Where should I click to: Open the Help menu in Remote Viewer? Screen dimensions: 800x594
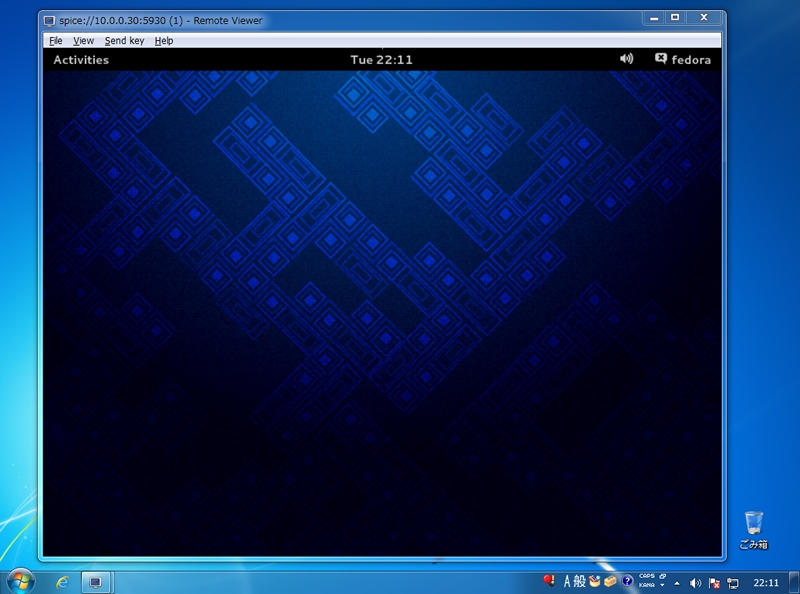click(164, 41)
